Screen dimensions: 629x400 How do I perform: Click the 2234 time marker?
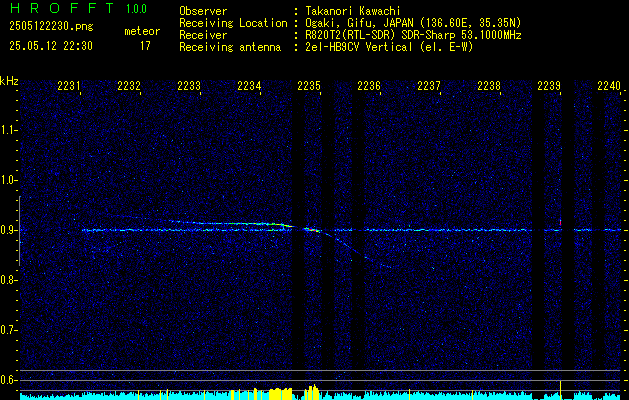[249, 85]
